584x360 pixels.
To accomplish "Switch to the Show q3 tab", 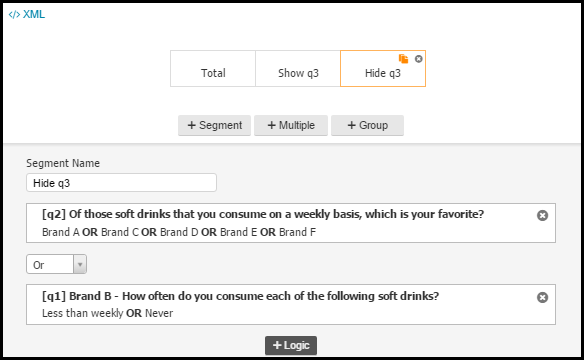I will click(298, 69).
